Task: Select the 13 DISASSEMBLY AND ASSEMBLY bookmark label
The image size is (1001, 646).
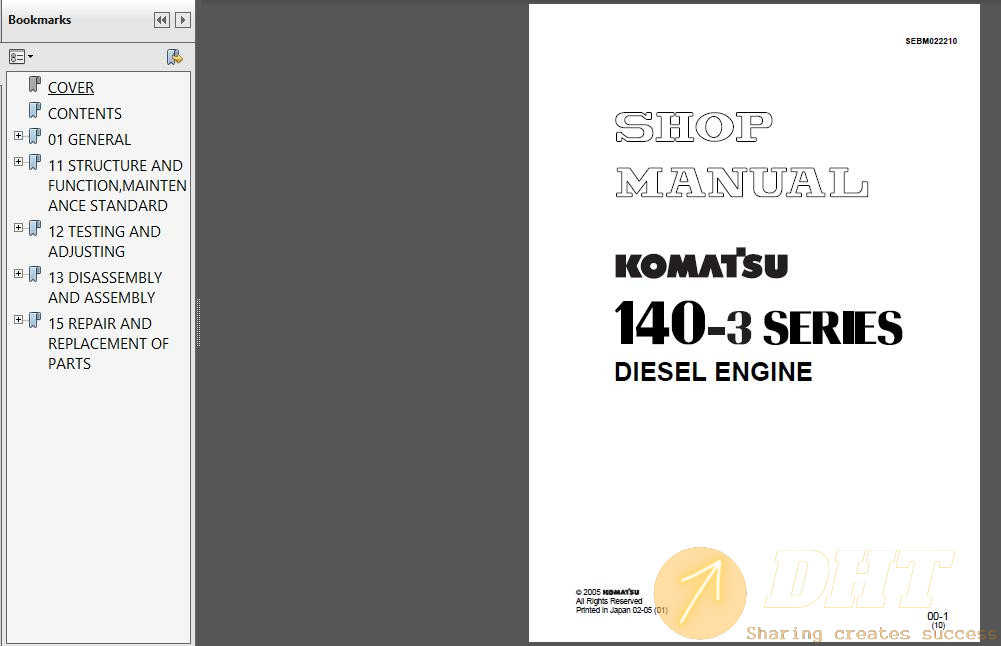Action: coord(104,287)
